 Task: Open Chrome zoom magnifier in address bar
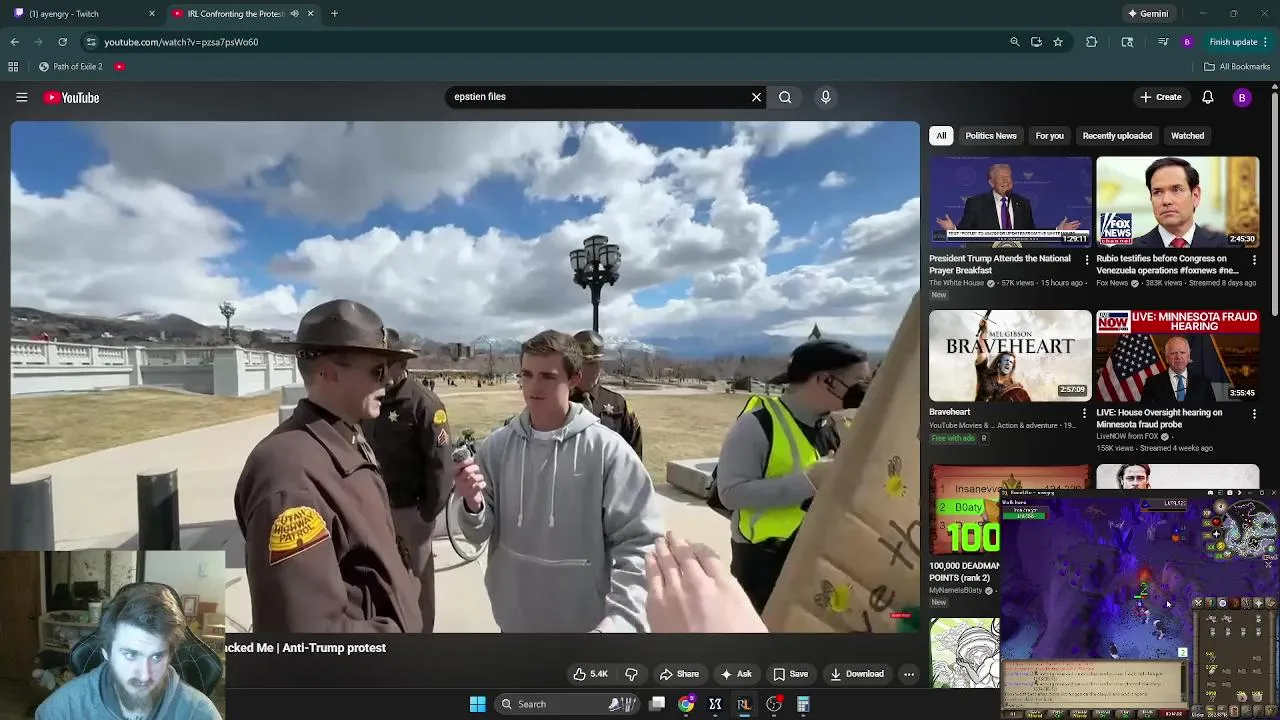tap(1014, 42)
